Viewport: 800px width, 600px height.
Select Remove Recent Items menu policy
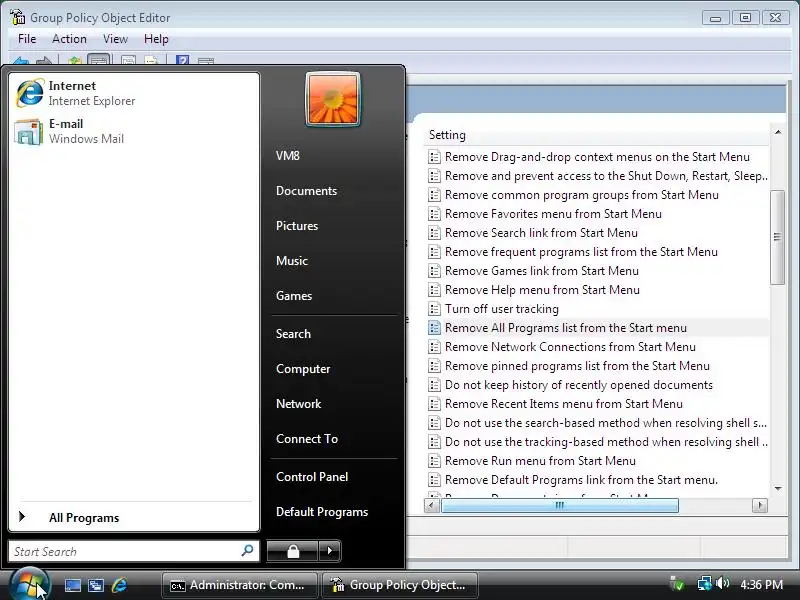564,404
